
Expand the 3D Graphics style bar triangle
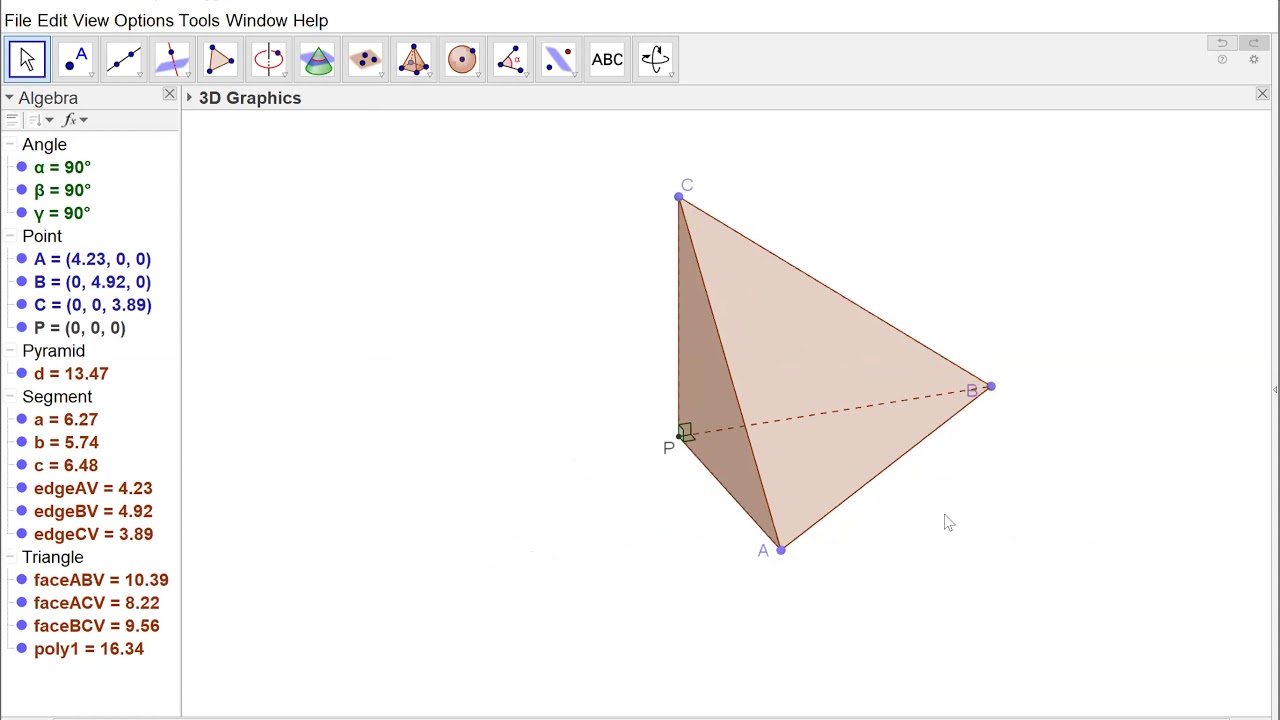189,98
